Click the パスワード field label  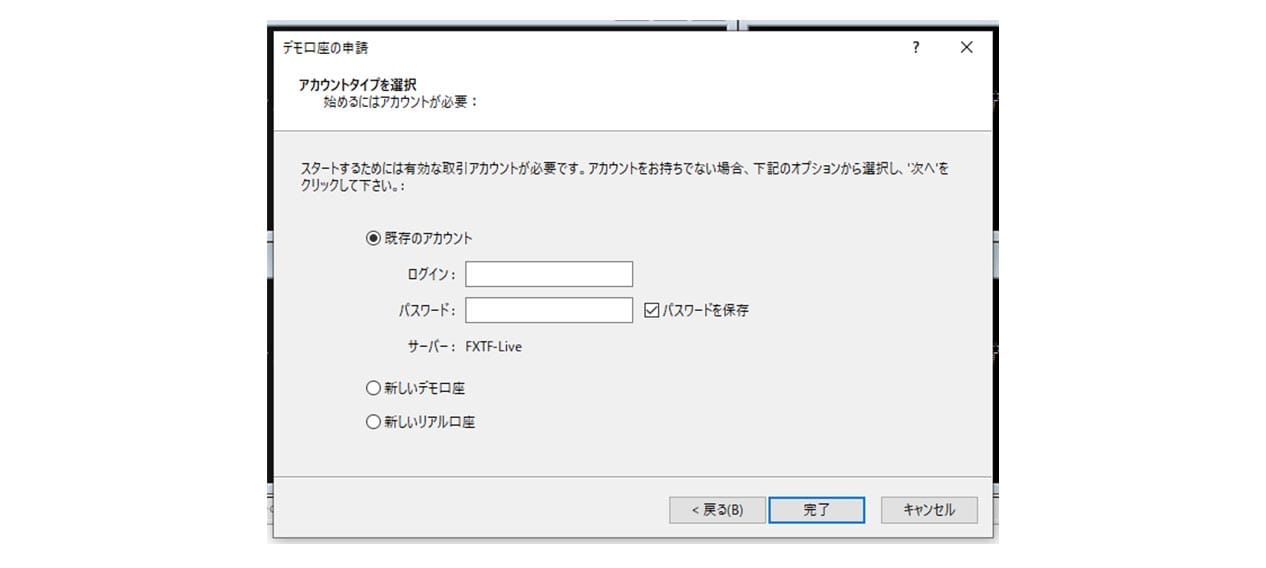tap(426, 310)
